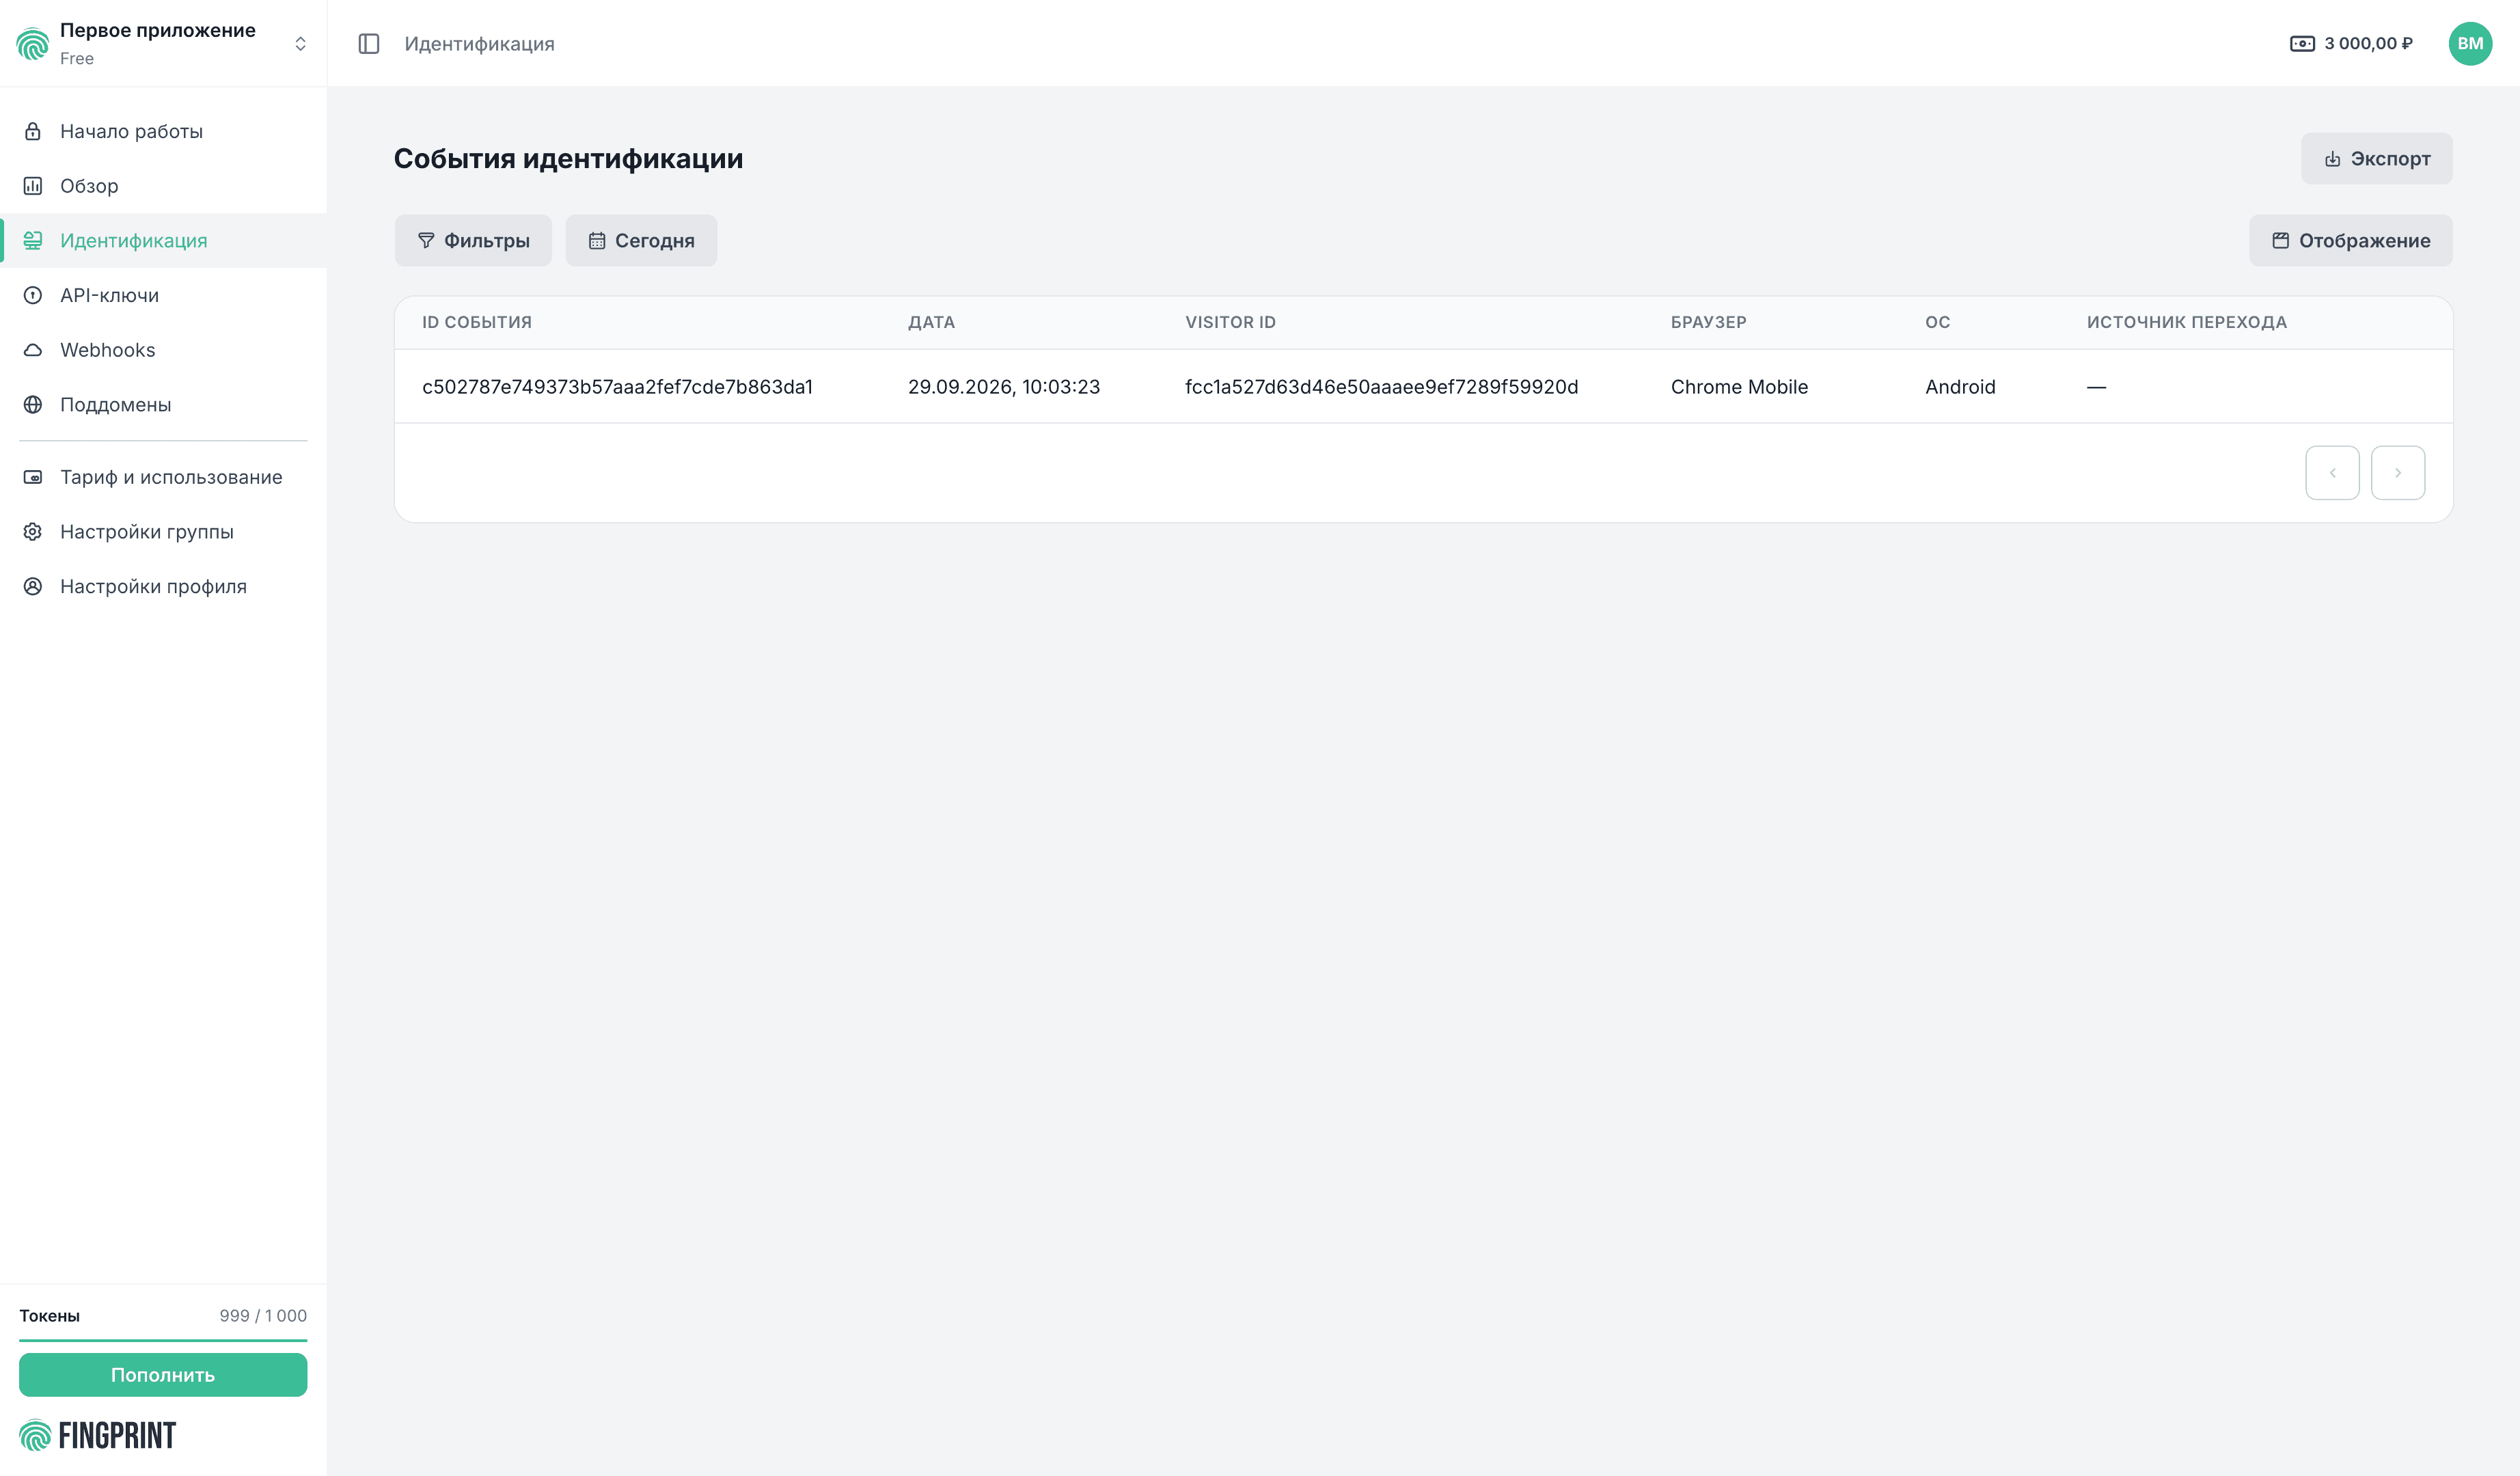
Task: Go to Обзор section
Action: pos(163,186)
